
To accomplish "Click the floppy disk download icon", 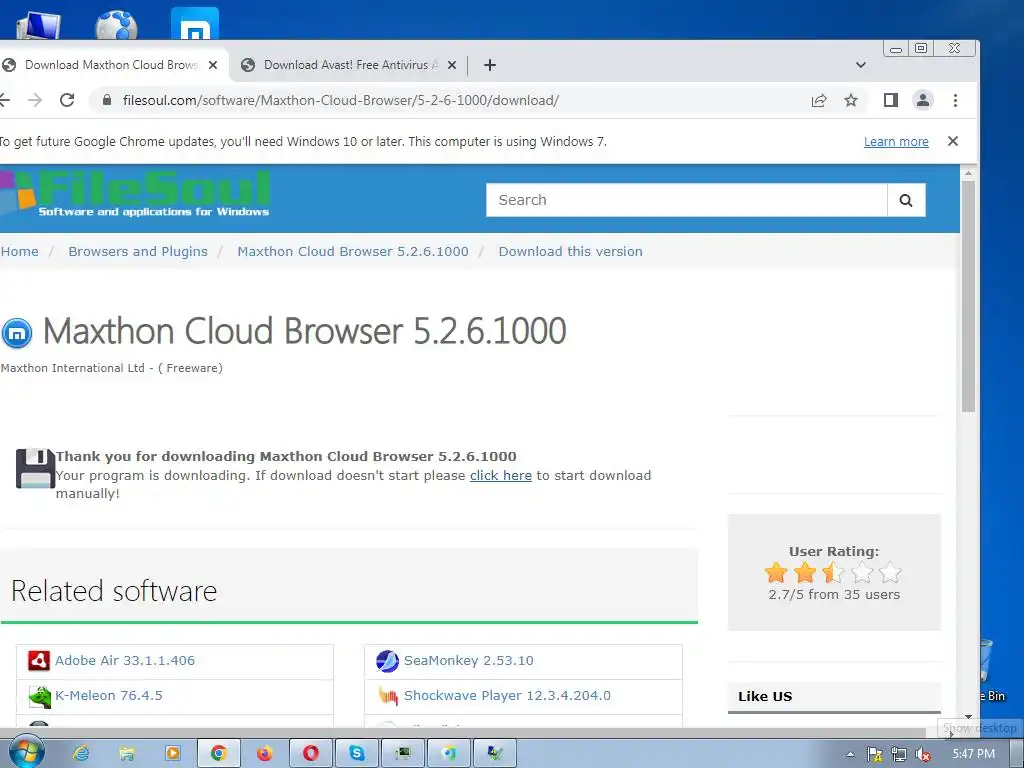I will (x=35, y=468).
